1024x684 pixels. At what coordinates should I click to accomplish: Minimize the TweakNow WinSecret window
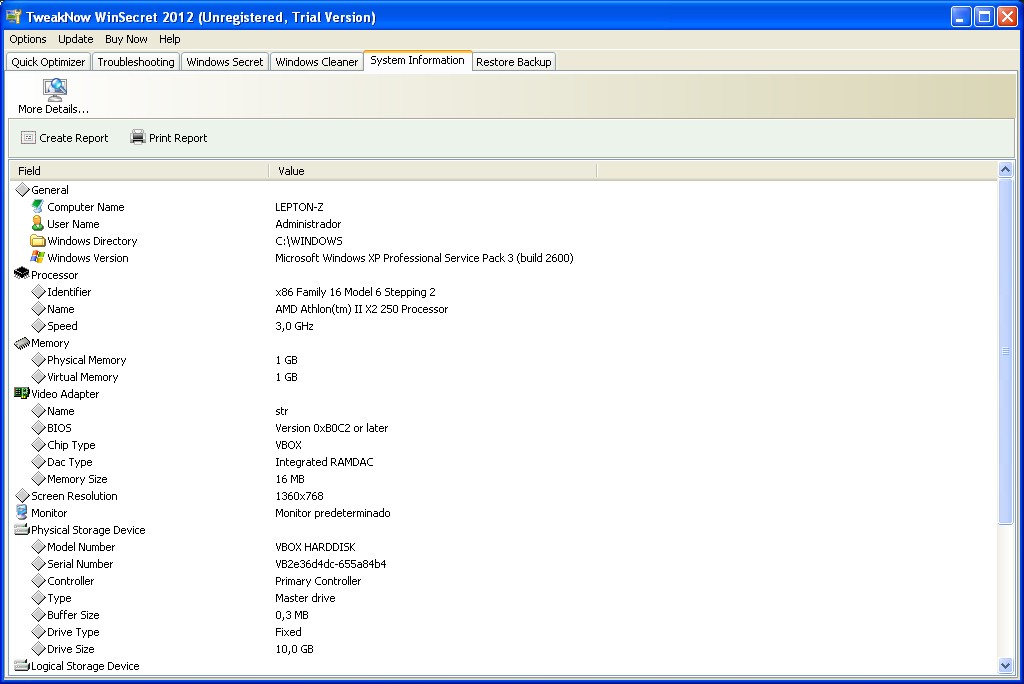click(961, 17)
